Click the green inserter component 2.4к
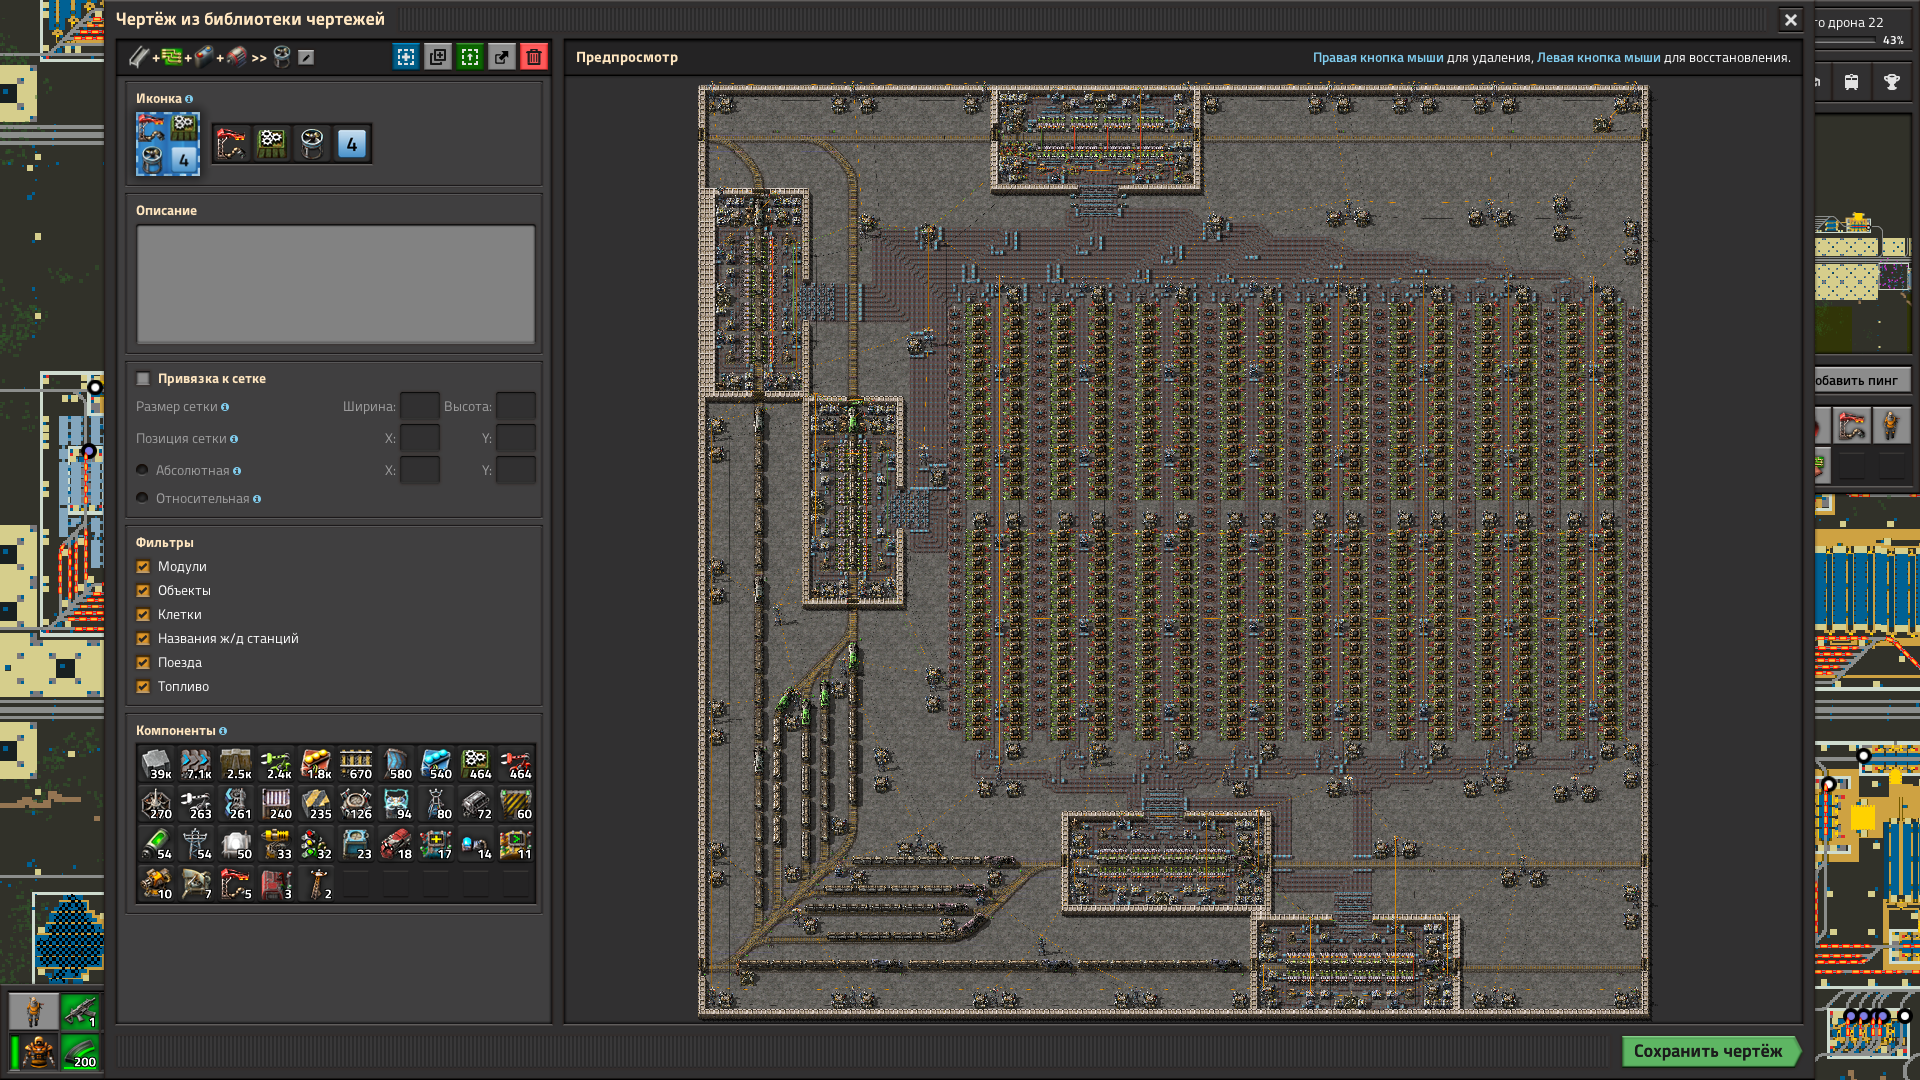Screen dimensions: 1920x1080 [x=276, y=764]
